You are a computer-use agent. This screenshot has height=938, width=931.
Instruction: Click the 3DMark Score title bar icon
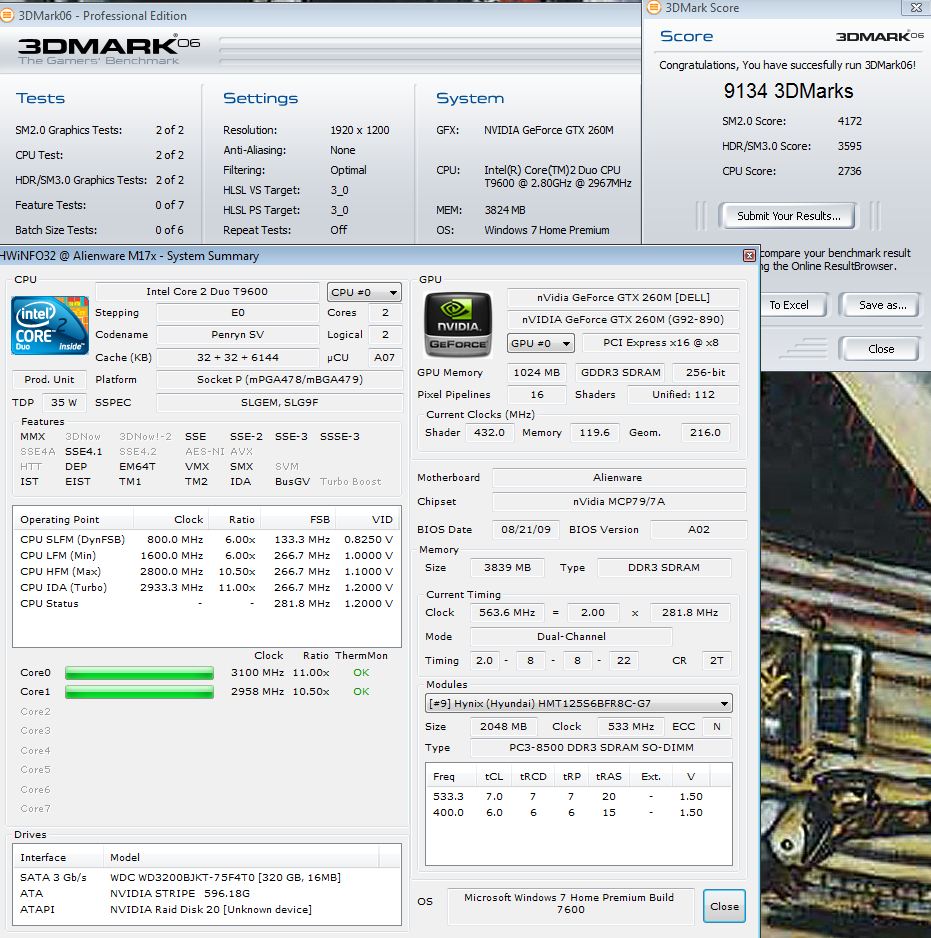tap(654, 8)
